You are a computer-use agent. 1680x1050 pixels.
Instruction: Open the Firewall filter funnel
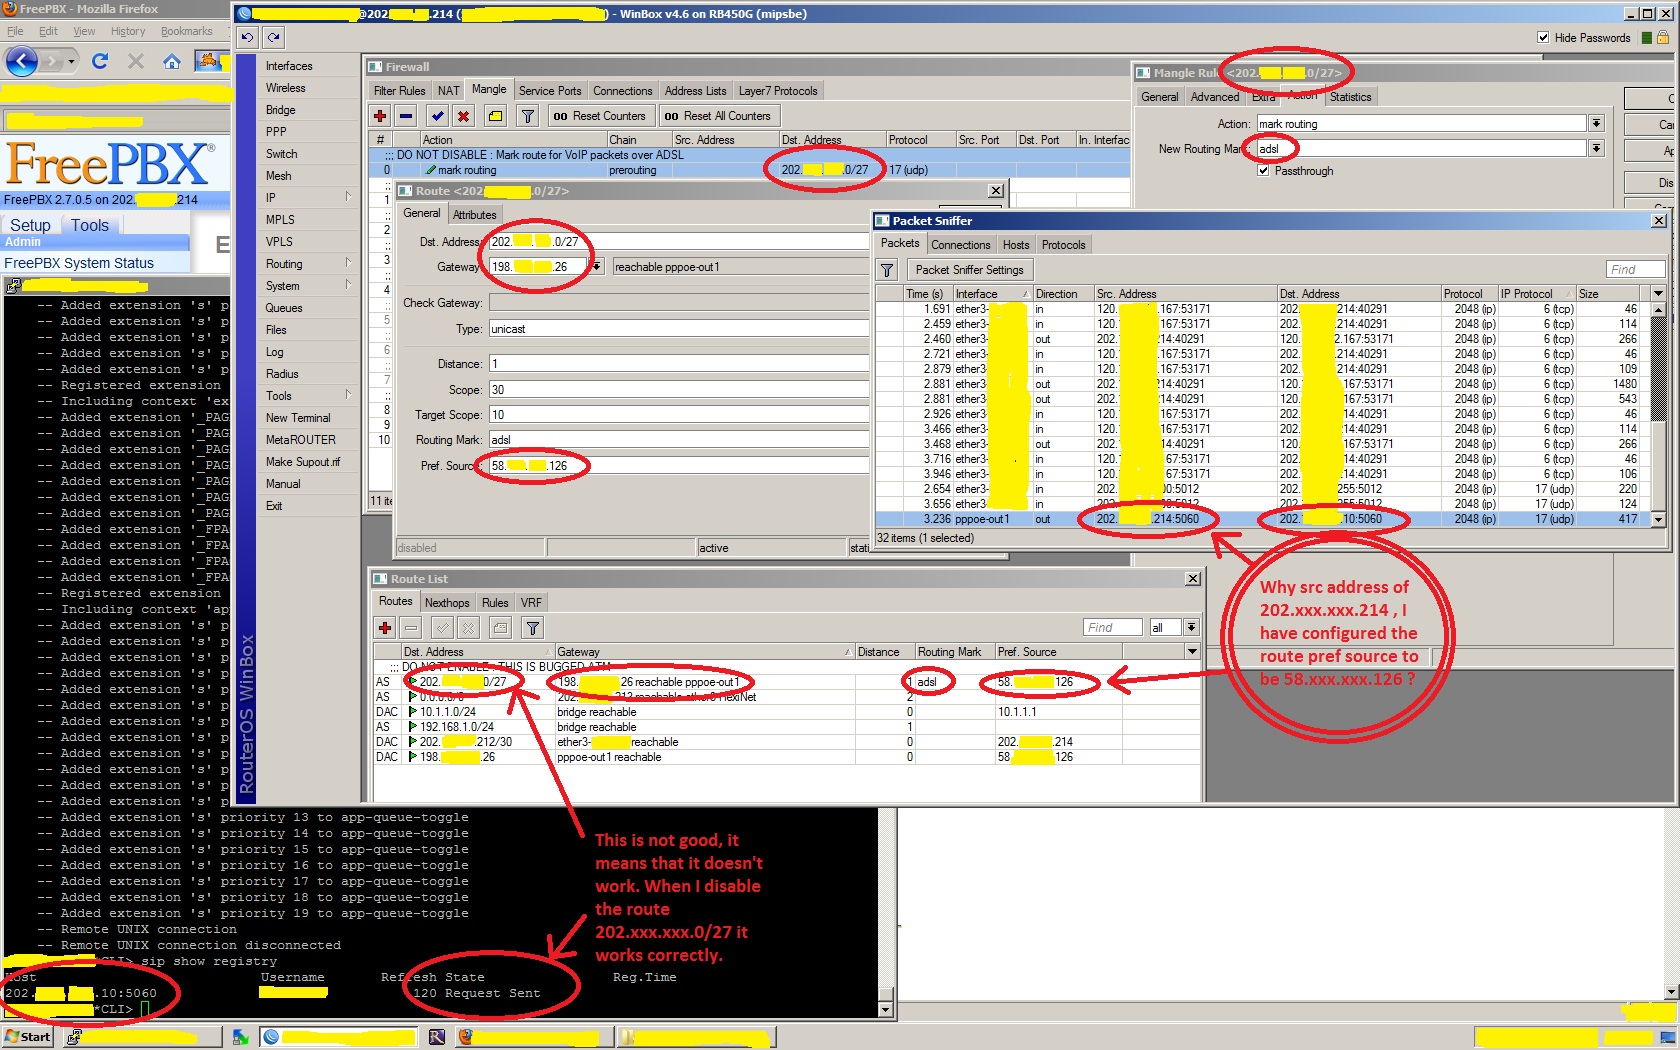(x=528, y=116)
